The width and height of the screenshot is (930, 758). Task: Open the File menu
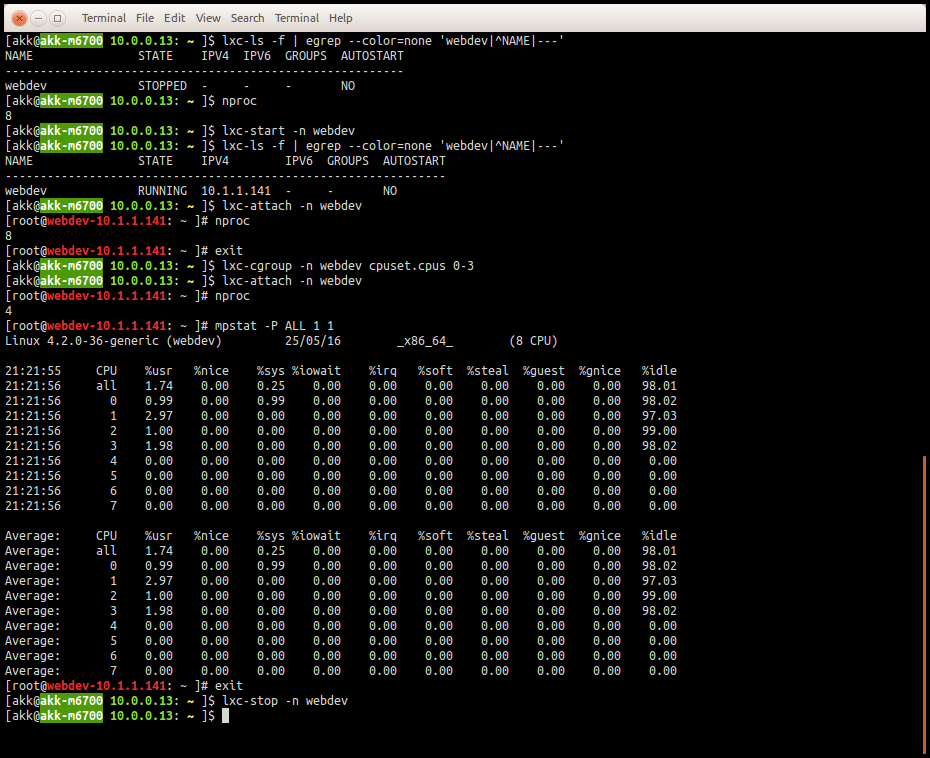tap(145, 18)
